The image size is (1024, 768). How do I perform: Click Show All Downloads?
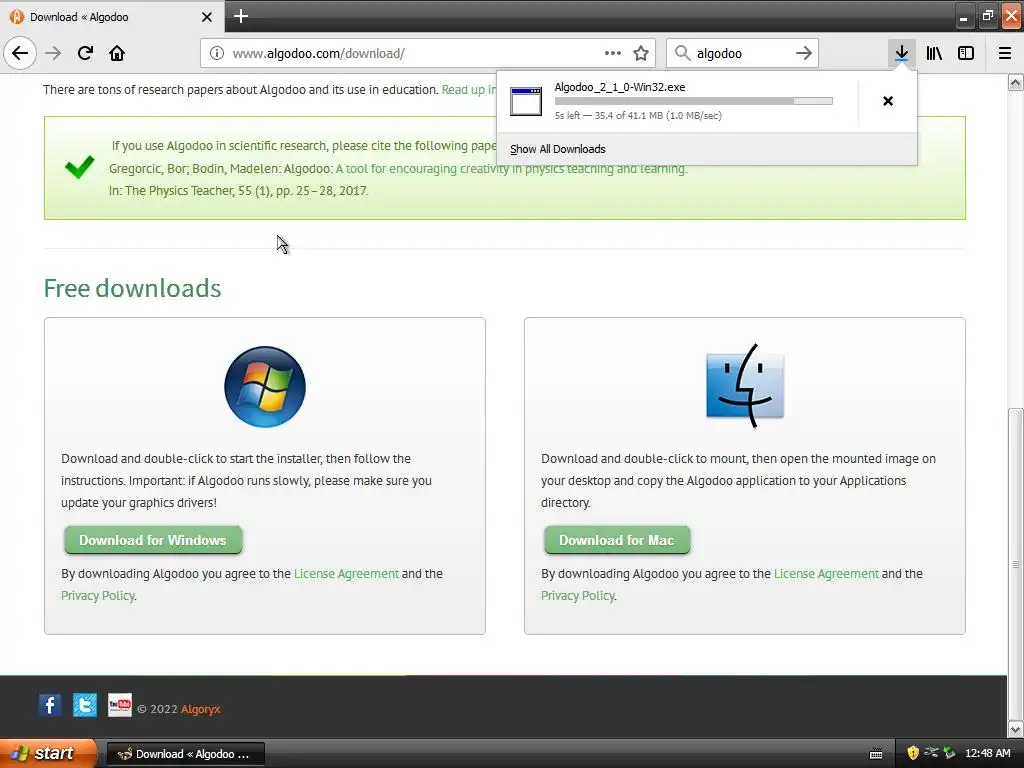[x=558, y=149]
